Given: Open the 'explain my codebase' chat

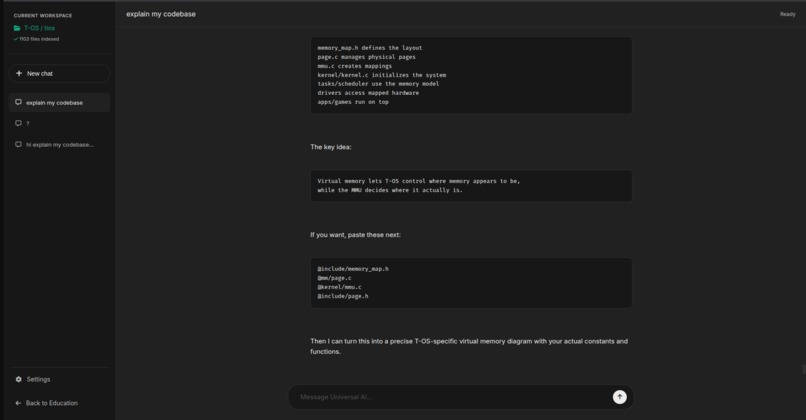Looking at the screenshot, I should click(59, 103).
